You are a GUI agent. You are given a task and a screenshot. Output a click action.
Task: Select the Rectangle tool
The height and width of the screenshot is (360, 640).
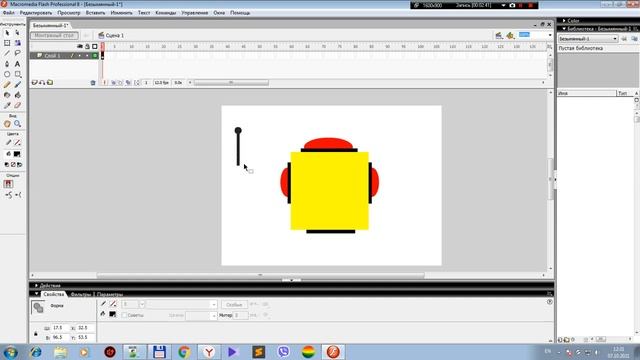pyautogui.click(x=18, y=74)
